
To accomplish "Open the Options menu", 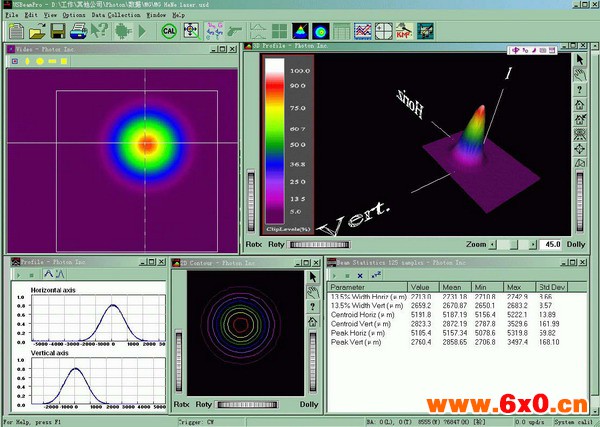I will [74, 16].
